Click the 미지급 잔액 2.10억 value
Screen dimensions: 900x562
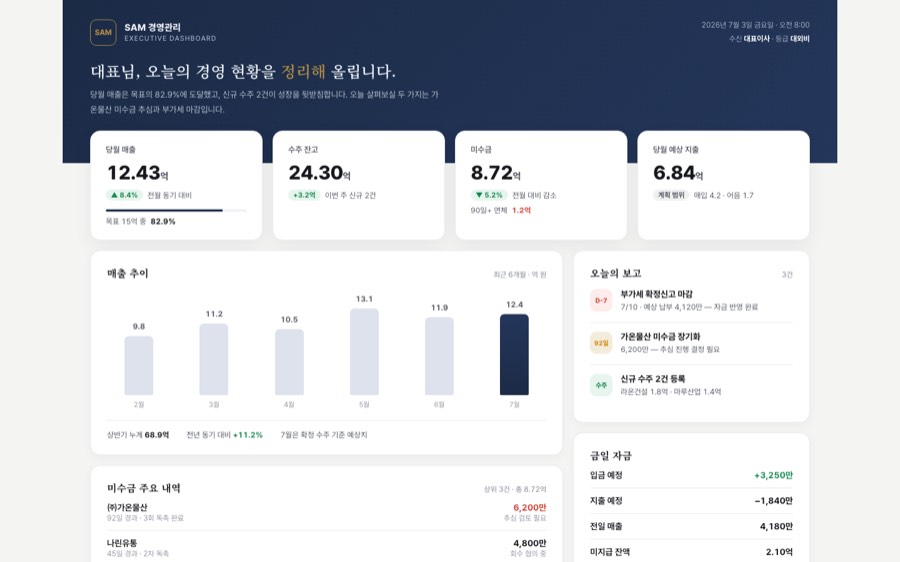pos(779,552)
